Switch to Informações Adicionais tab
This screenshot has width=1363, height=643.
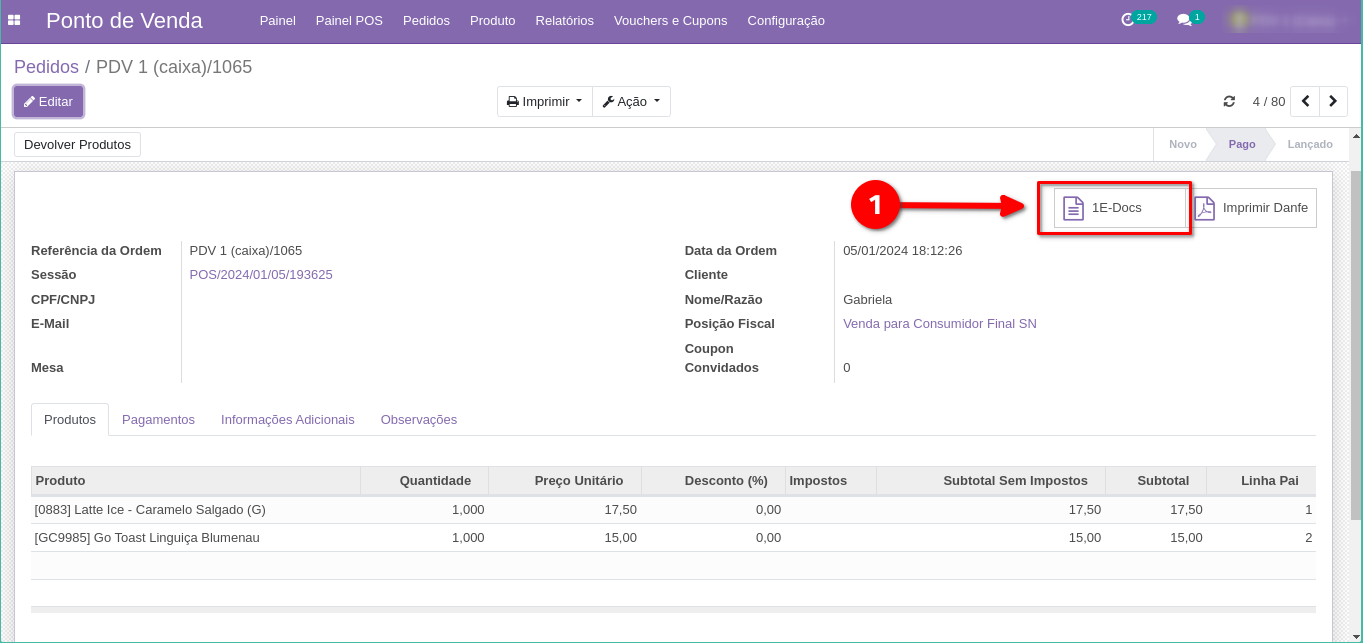pos(287,420)
